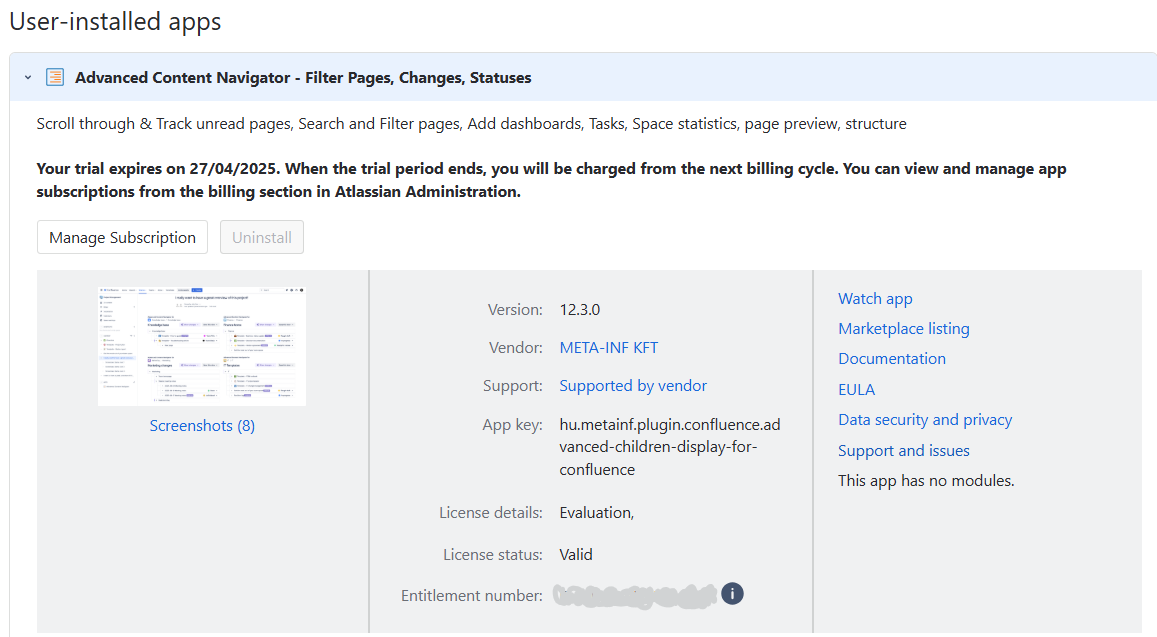Open Screenshots (8)
This screenshot has width=1157, height=637.
202,425
